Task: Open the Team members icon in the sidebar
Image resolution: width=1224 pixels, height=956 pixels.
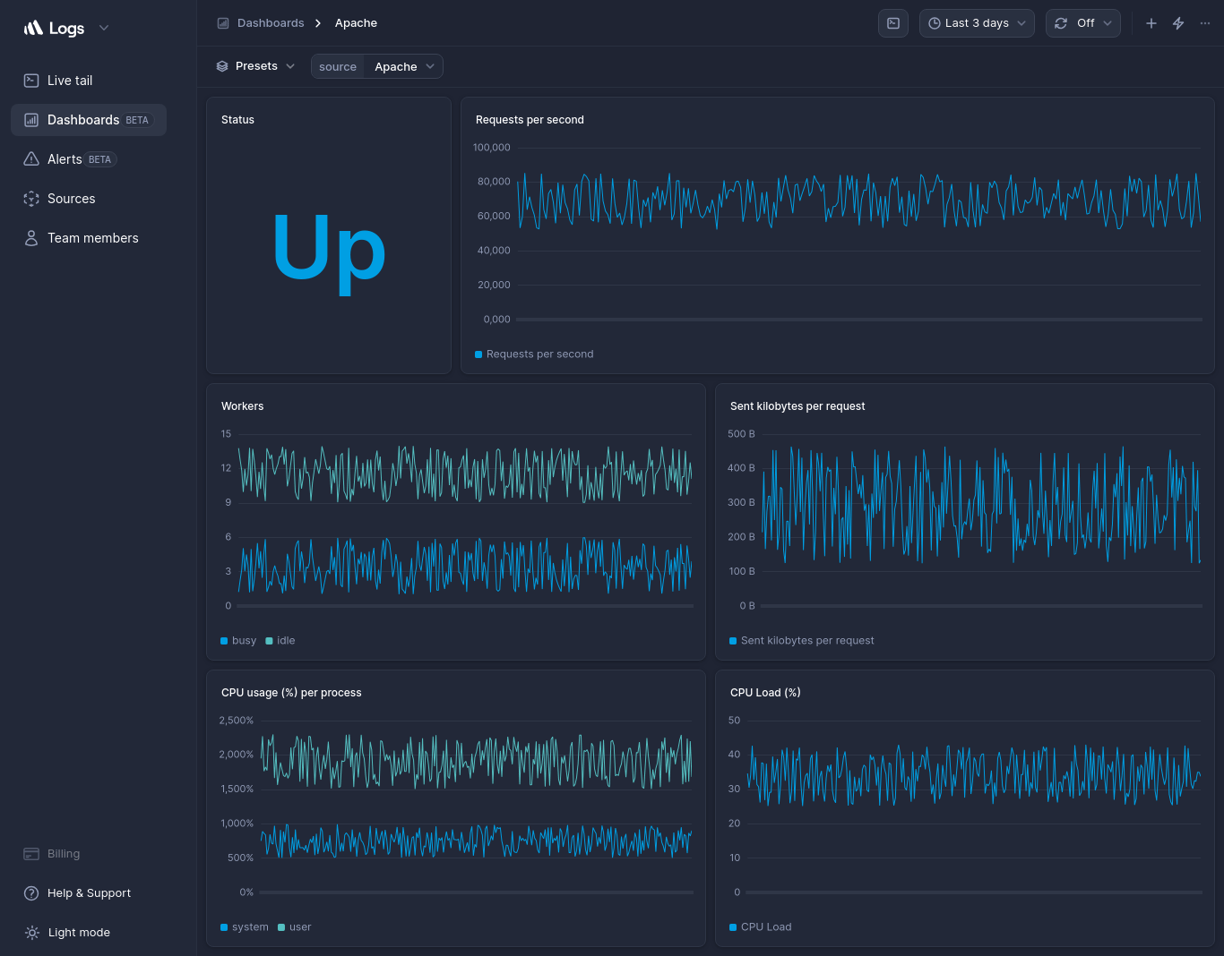Action: (x=30, y=238)
